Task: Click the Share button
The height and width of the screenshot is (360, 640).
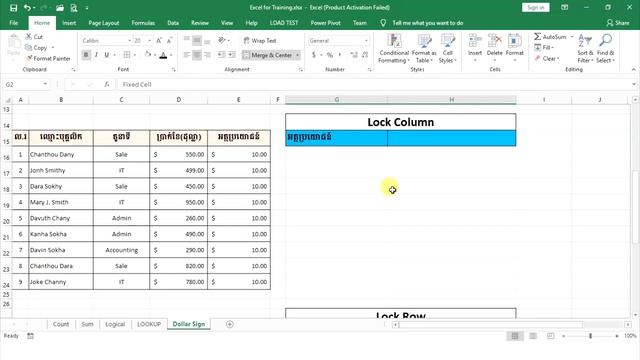Action: click(x=618, y=23)
